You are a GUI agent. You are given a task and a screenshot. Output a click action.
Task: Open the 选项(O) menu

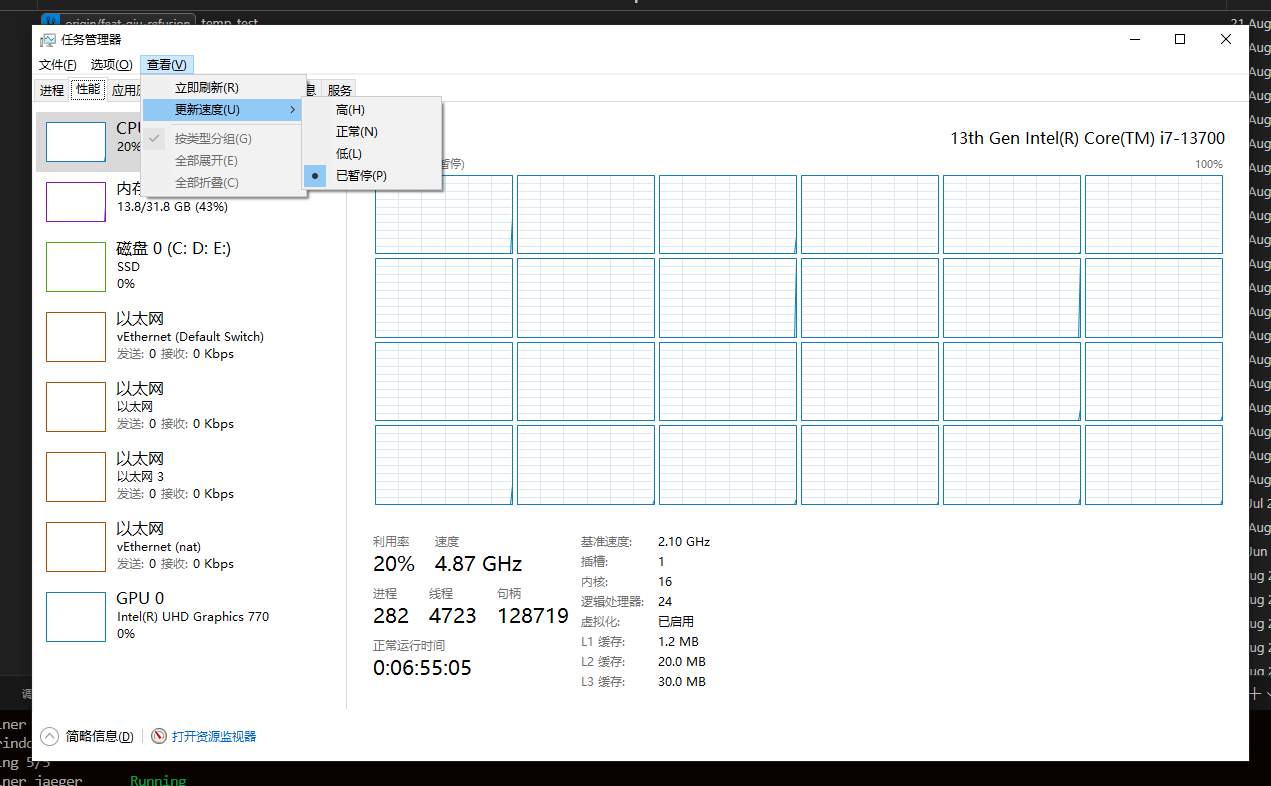[111, 65]
